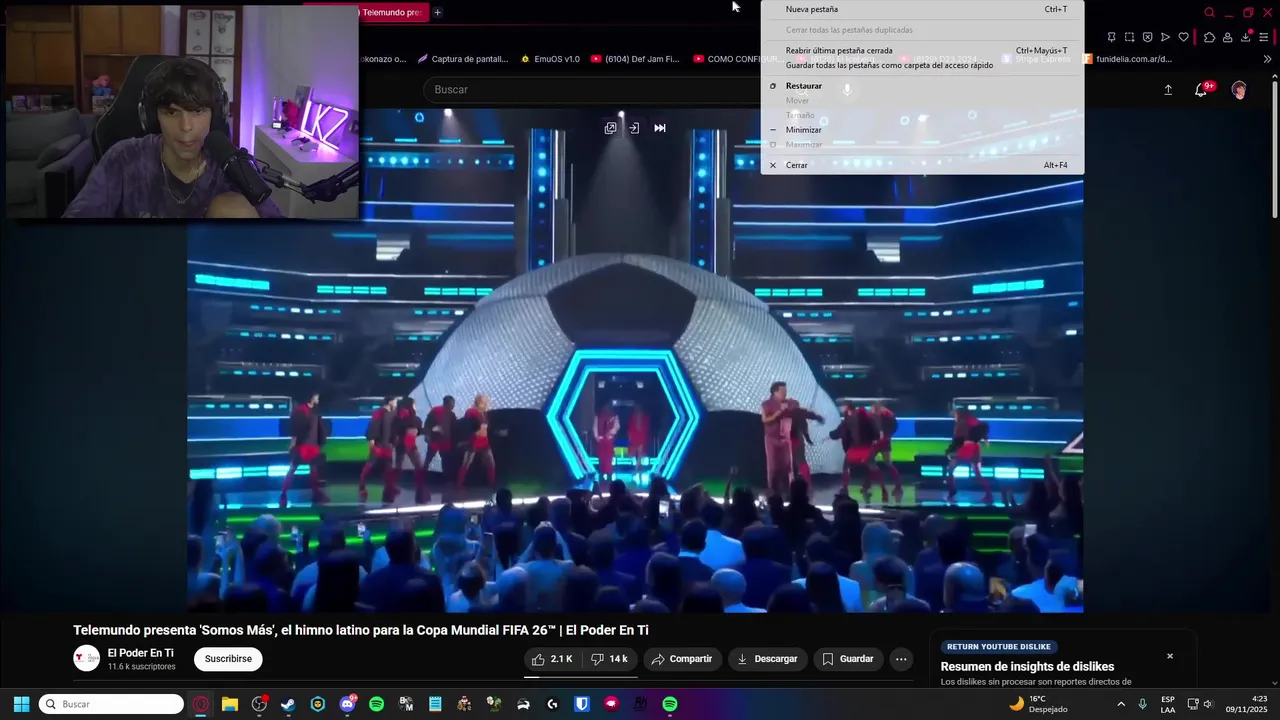The width and height of the screenshot is (1280, 720).
Task: Skip to next video with the overlay icon
Action: point(660,128)
